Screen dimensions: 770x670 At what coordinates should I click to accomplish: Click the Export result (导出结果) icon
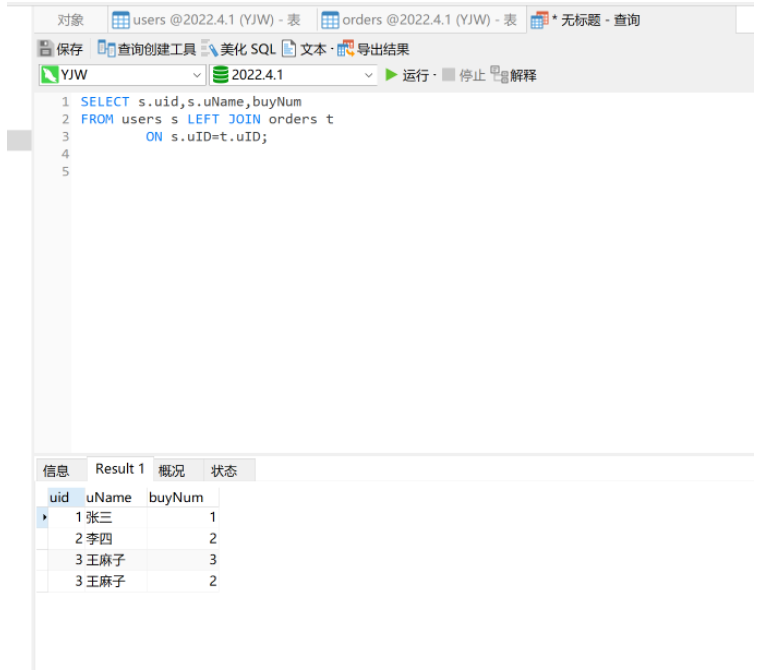pos(345,48)
